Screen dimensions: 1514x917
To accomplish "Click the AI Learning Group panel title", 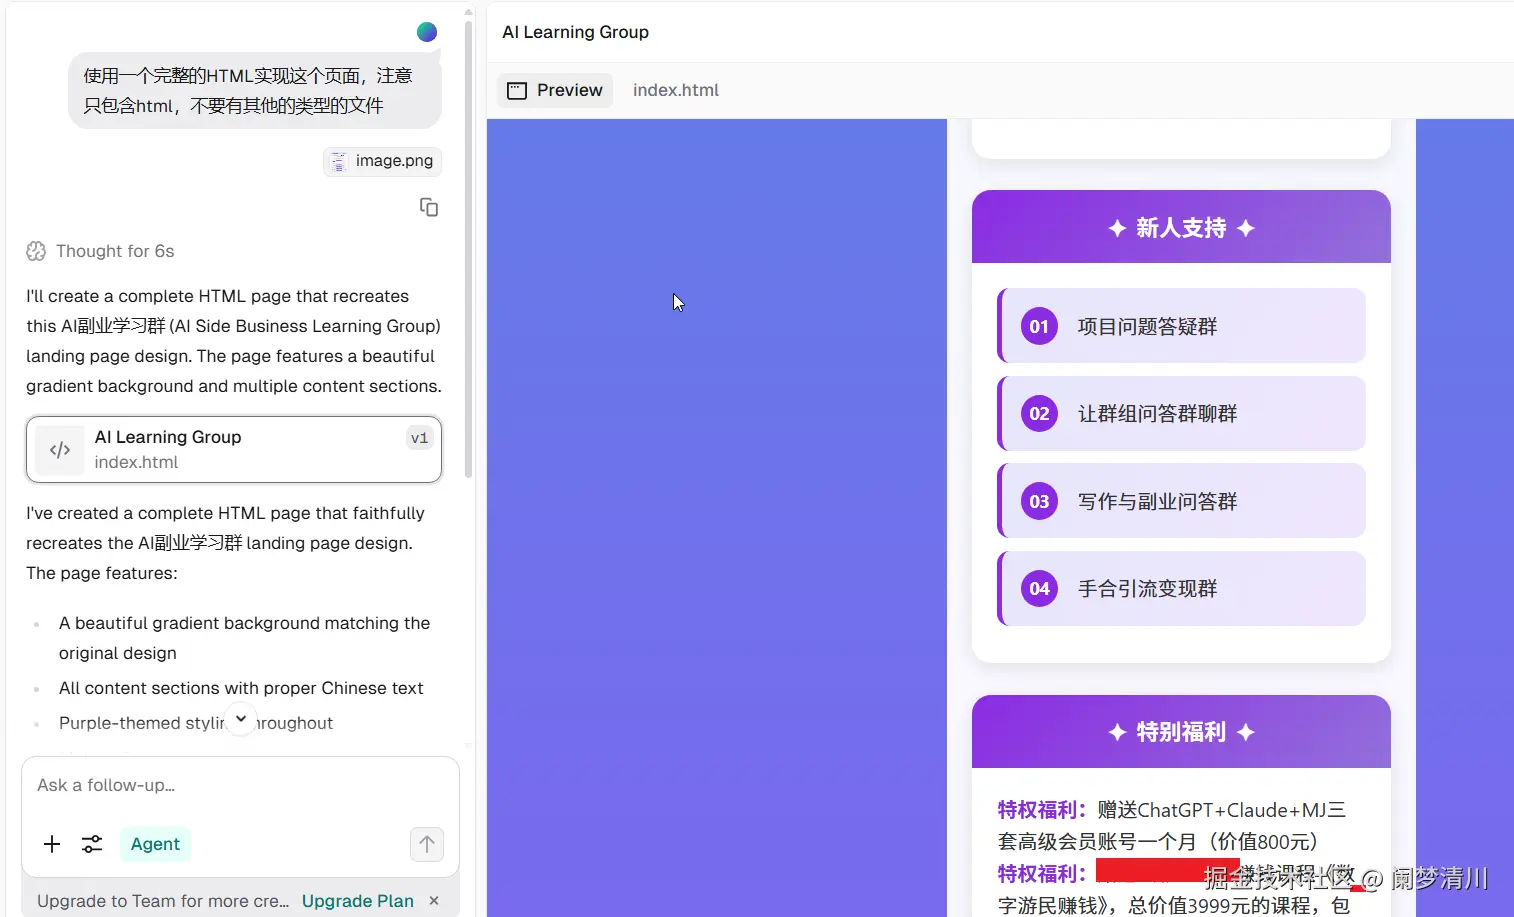I will point(575,32).
